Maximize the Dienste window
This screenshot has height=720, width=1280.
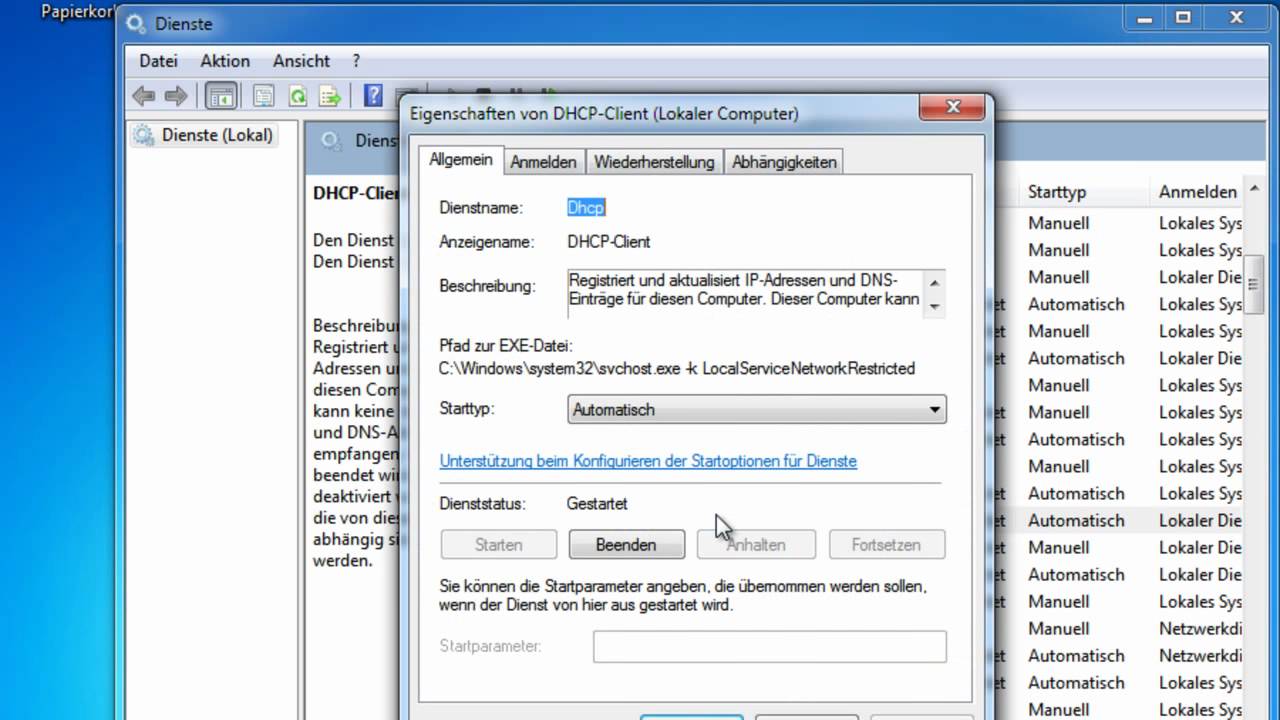click(1183, 17)
